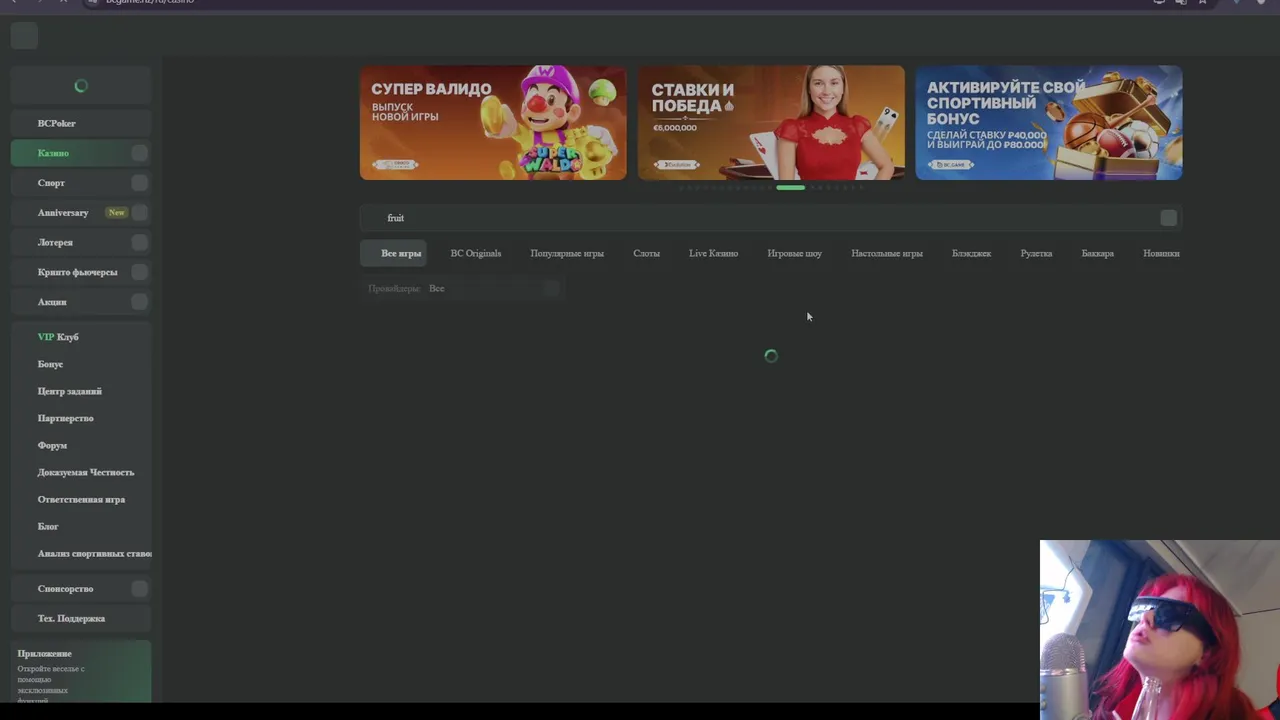Open the BCPoker sidebar item
1280x720 pixels.
(x=81, y=123)
